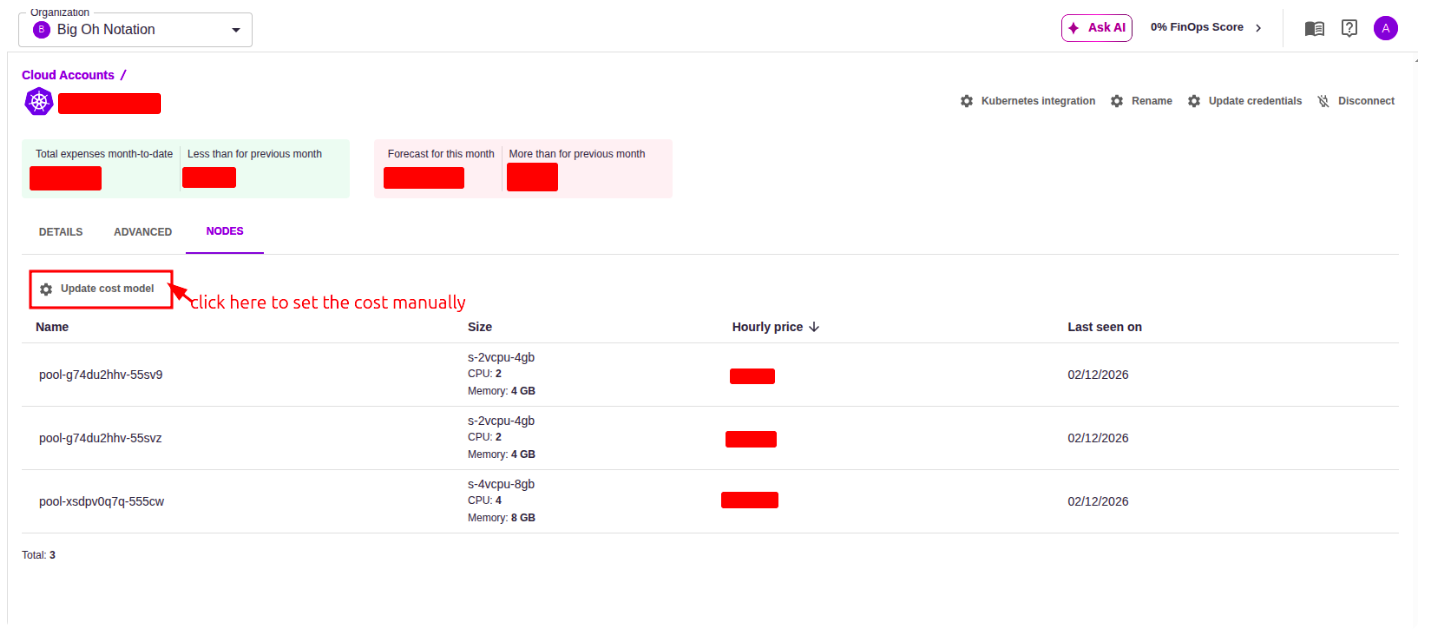This screenshot has height=638, width=1445.
Task: Click Total: 3 row count text
Action: (x=39, y=555)
